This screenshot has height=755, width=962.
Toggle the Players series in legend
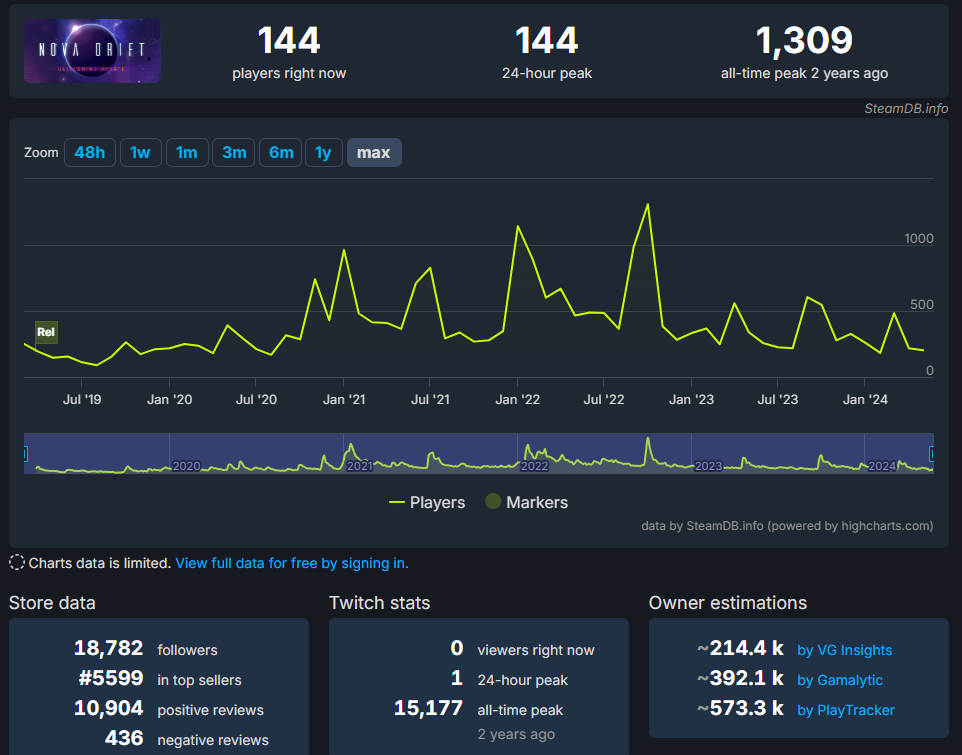click(x=427, y=502)
